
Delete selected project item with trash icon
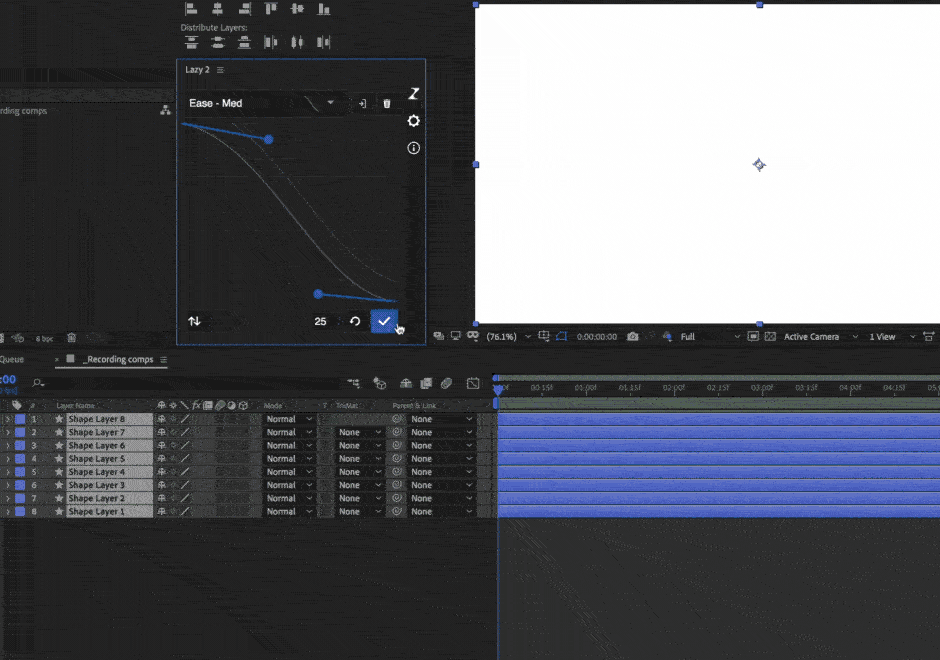tap(71, 338)
